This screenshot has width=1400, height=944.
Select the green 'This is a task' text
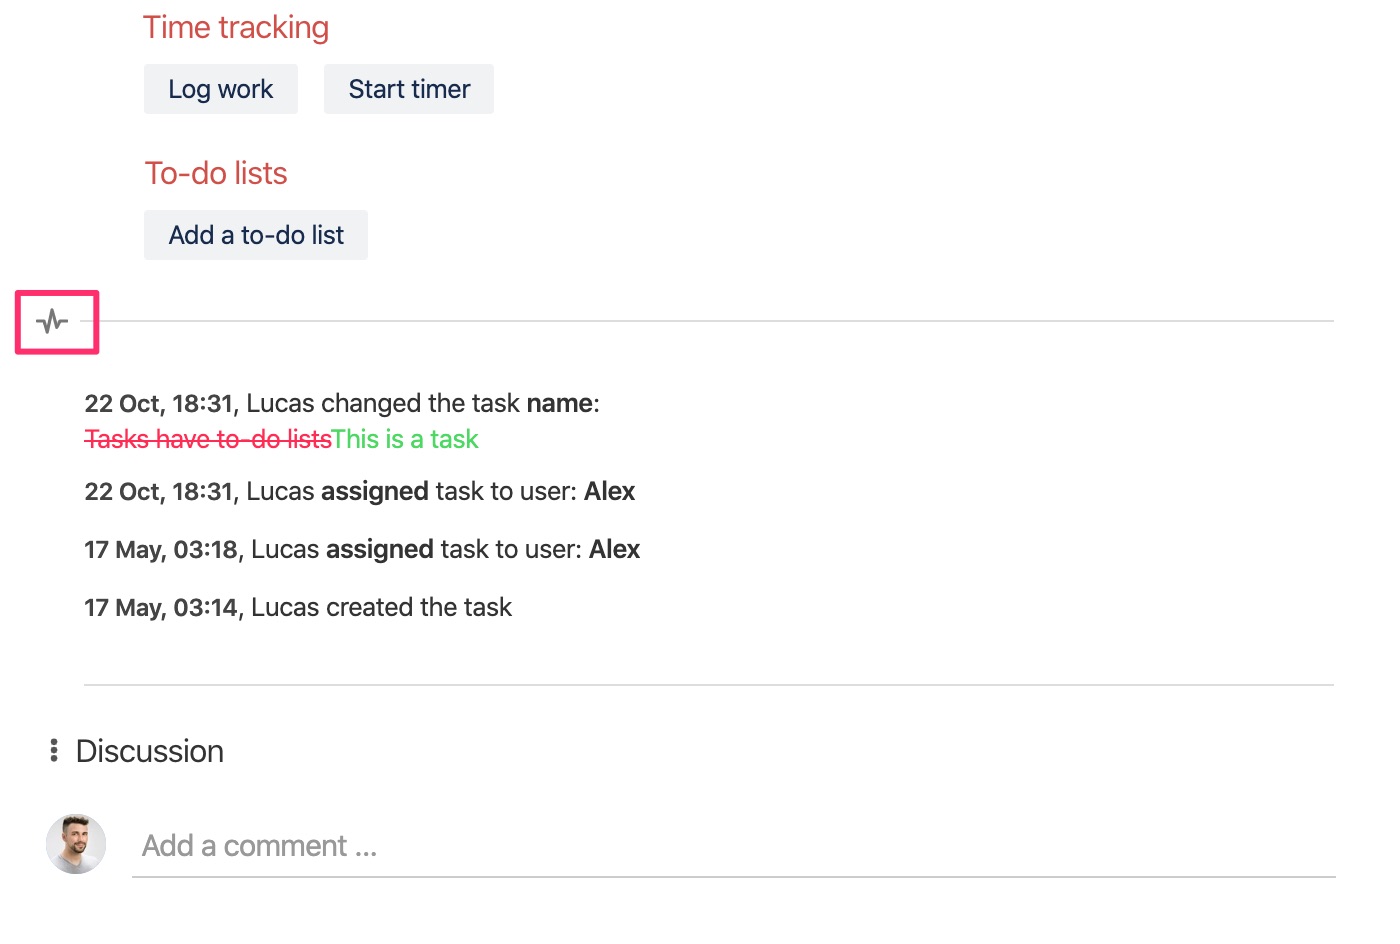tap(405, 439)
